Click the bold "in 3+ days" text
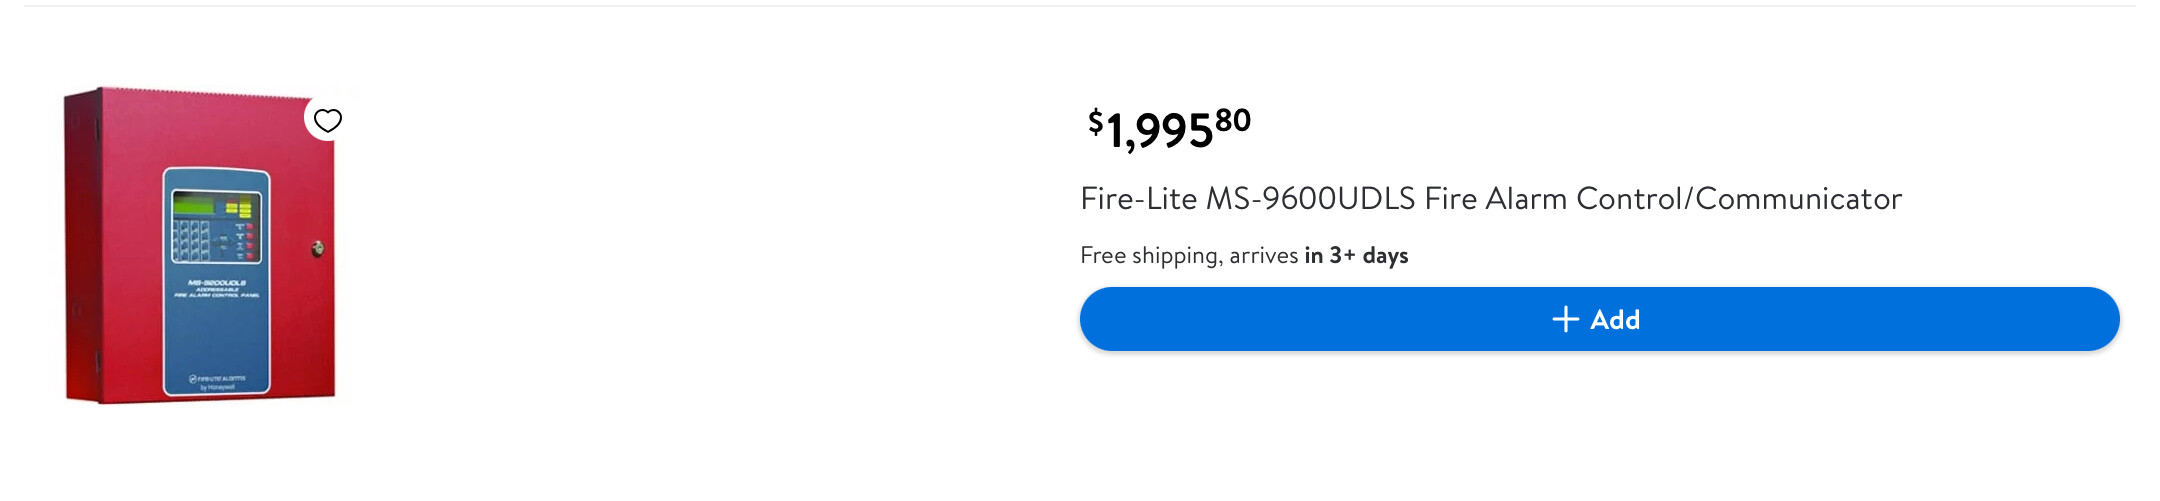The width and height of the screenshot is (2160, 501). (x=1356, y=256)
